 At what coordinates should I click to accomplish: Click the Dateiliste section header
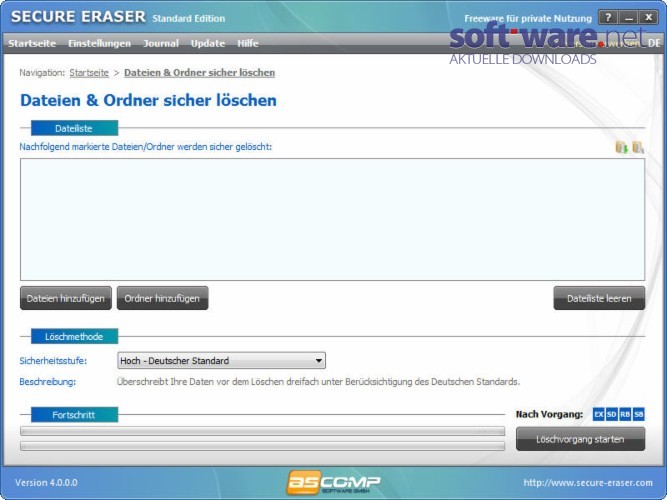[x=74, y=128]
